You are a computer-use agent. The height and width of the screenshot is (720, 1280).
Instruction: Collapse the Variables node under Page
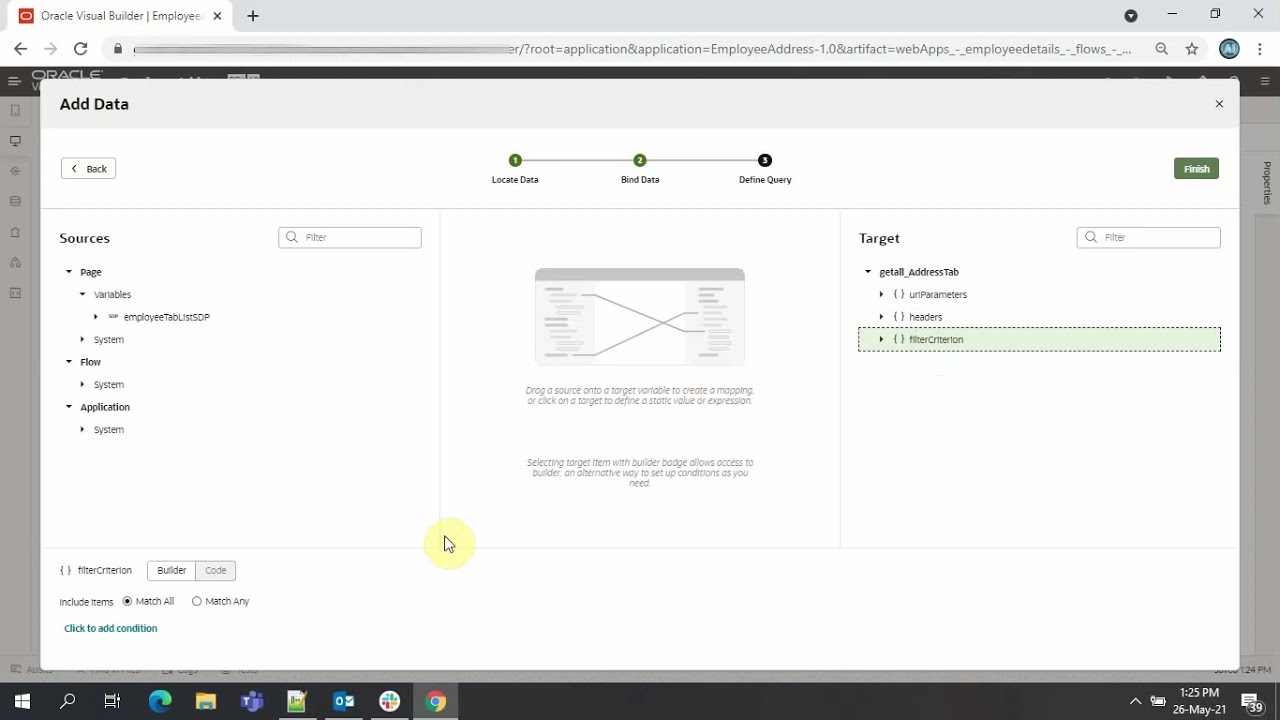coord(83,294)
